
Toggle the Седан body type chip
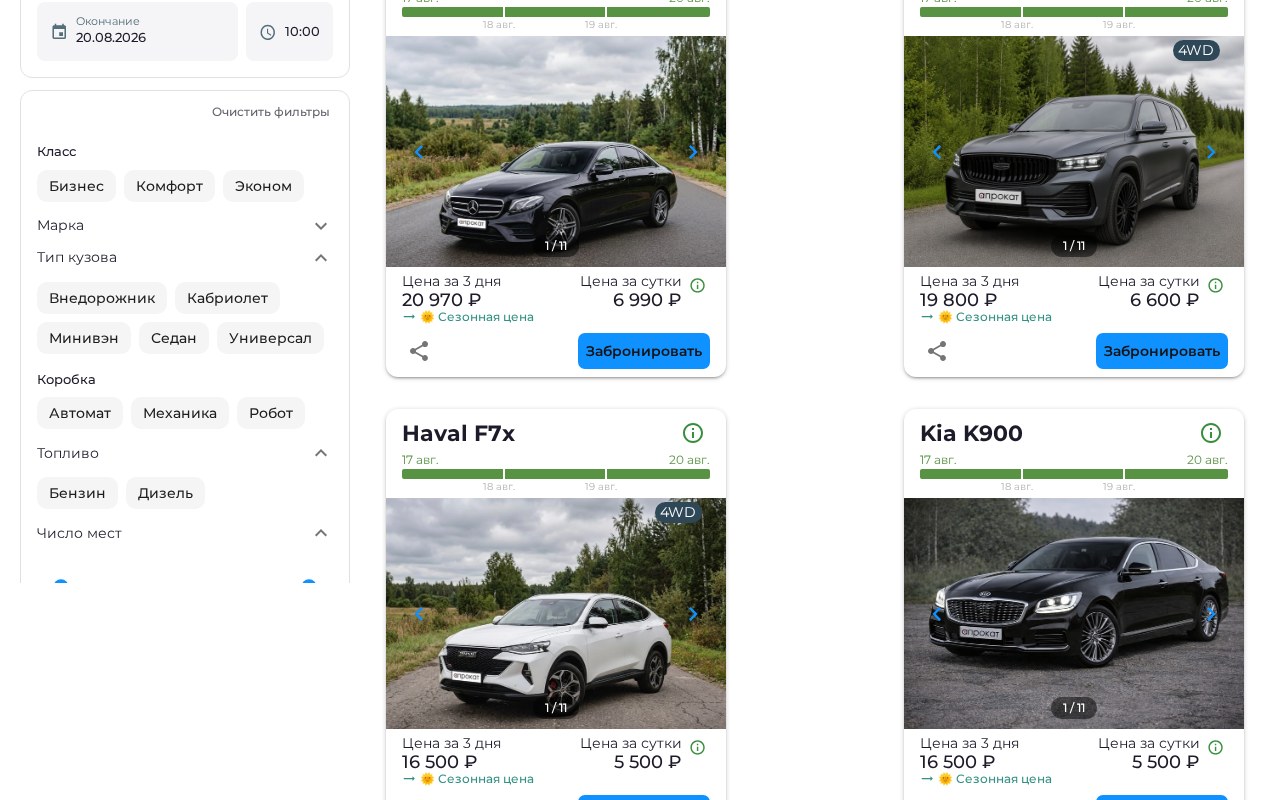coord(174,338)
